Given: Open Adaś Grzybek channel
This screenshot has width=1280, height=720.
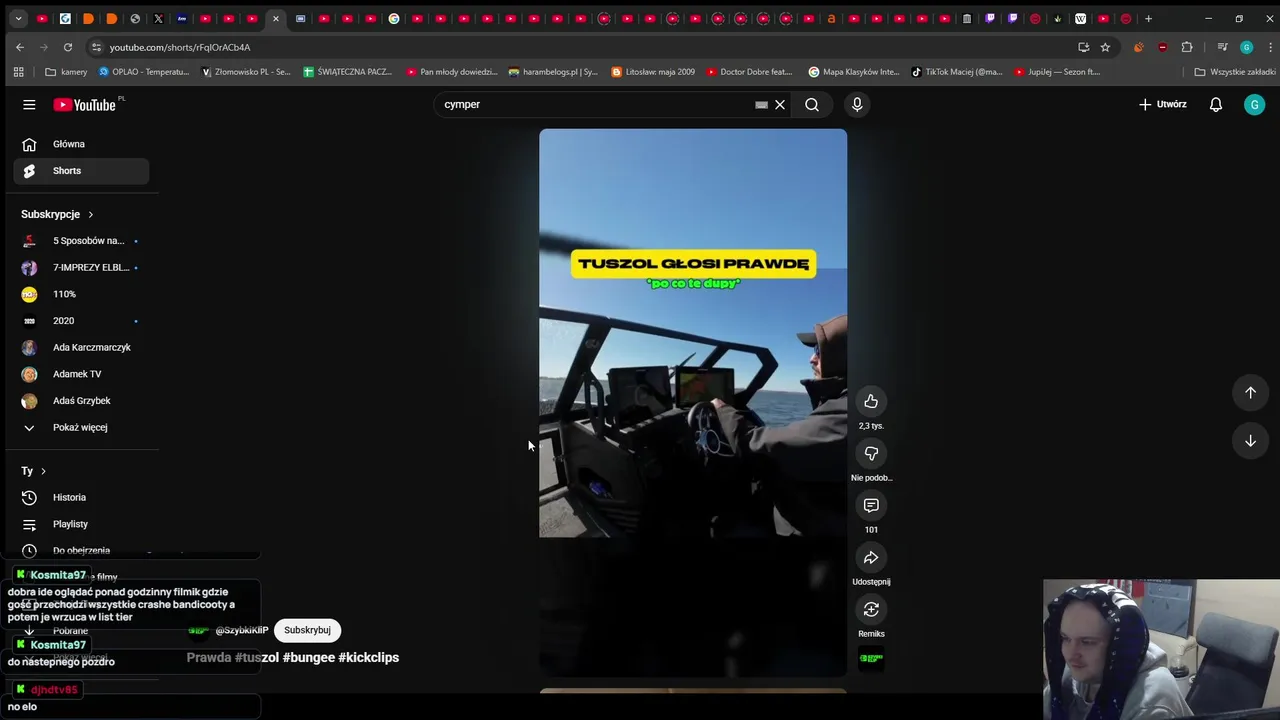Looking at the screenshot, I should (81, 401).
